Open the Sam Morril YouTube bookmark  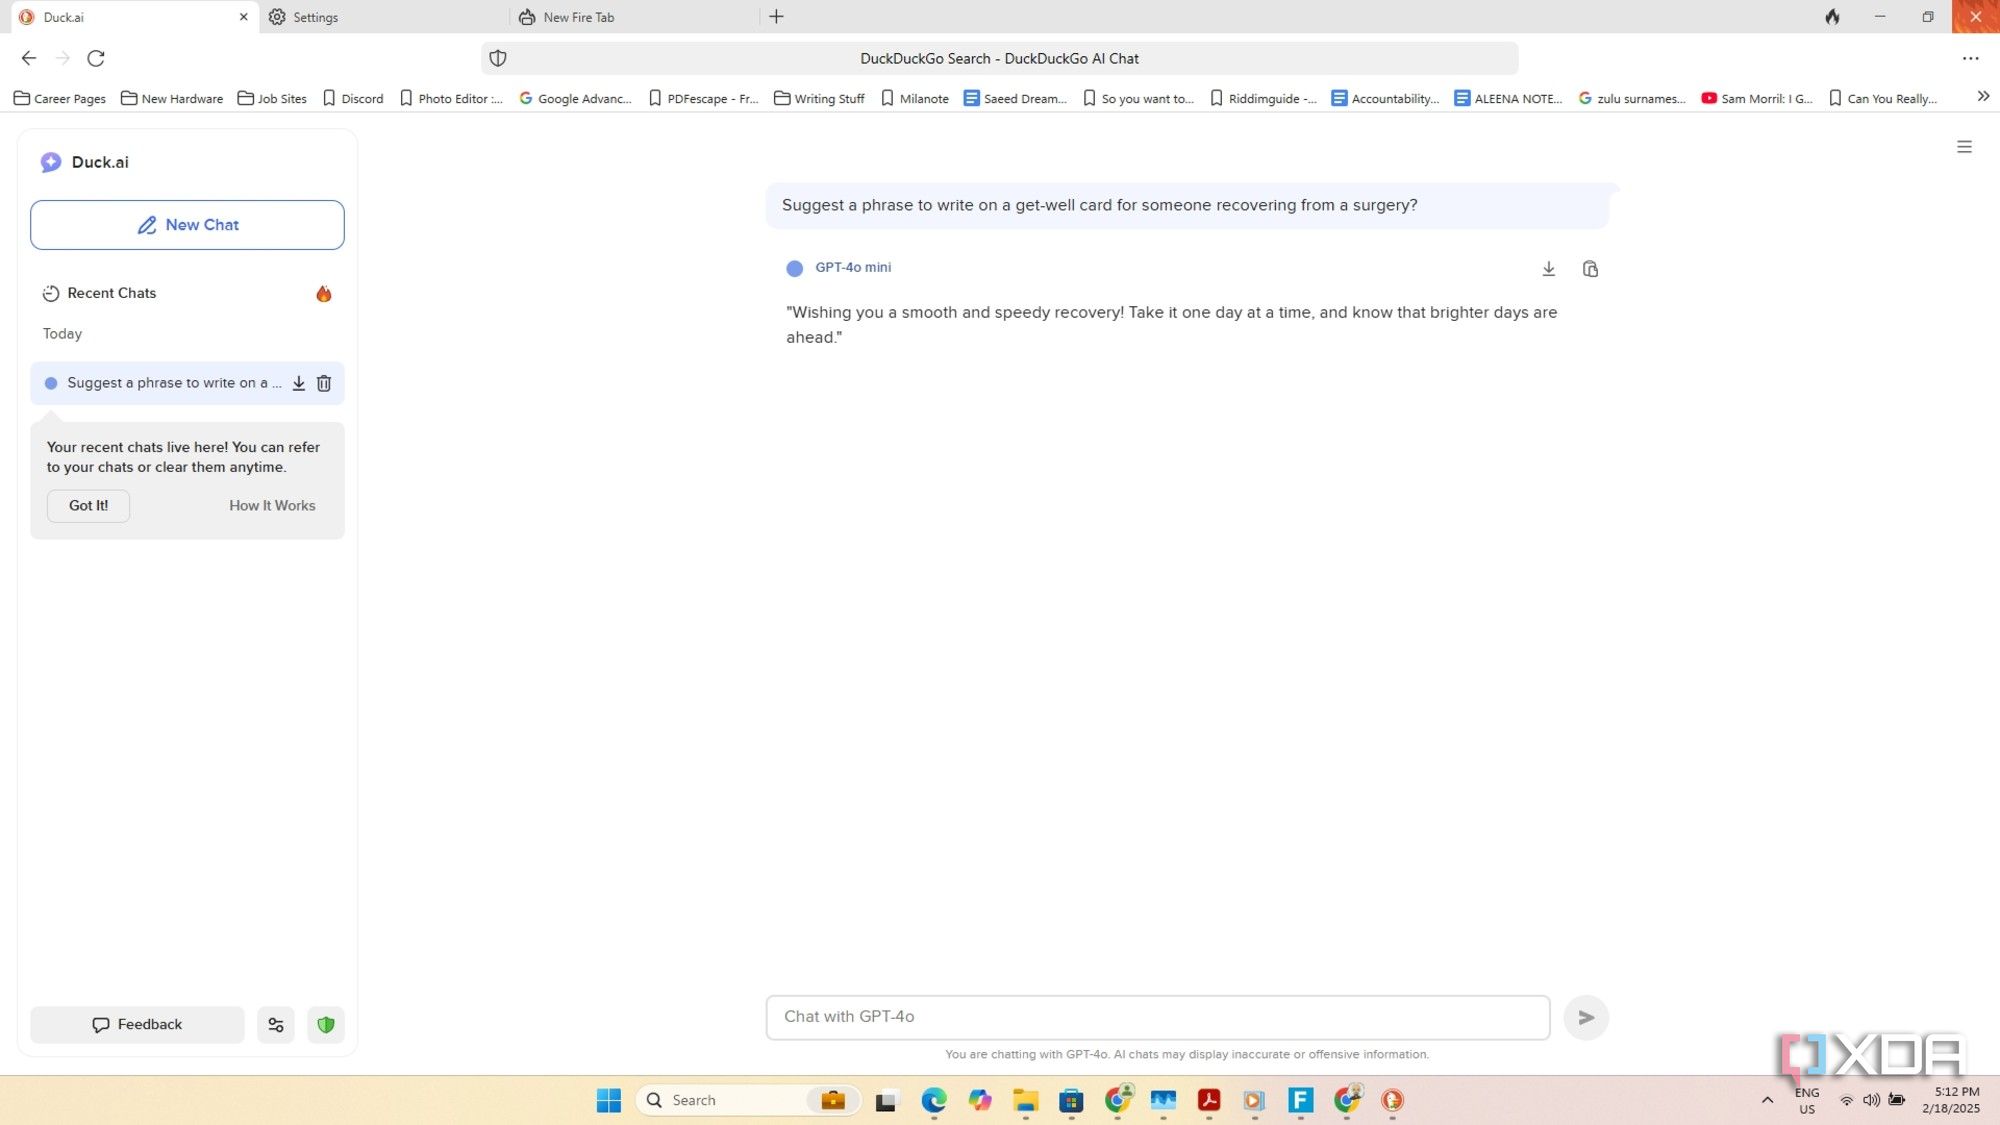[1757, 98]
